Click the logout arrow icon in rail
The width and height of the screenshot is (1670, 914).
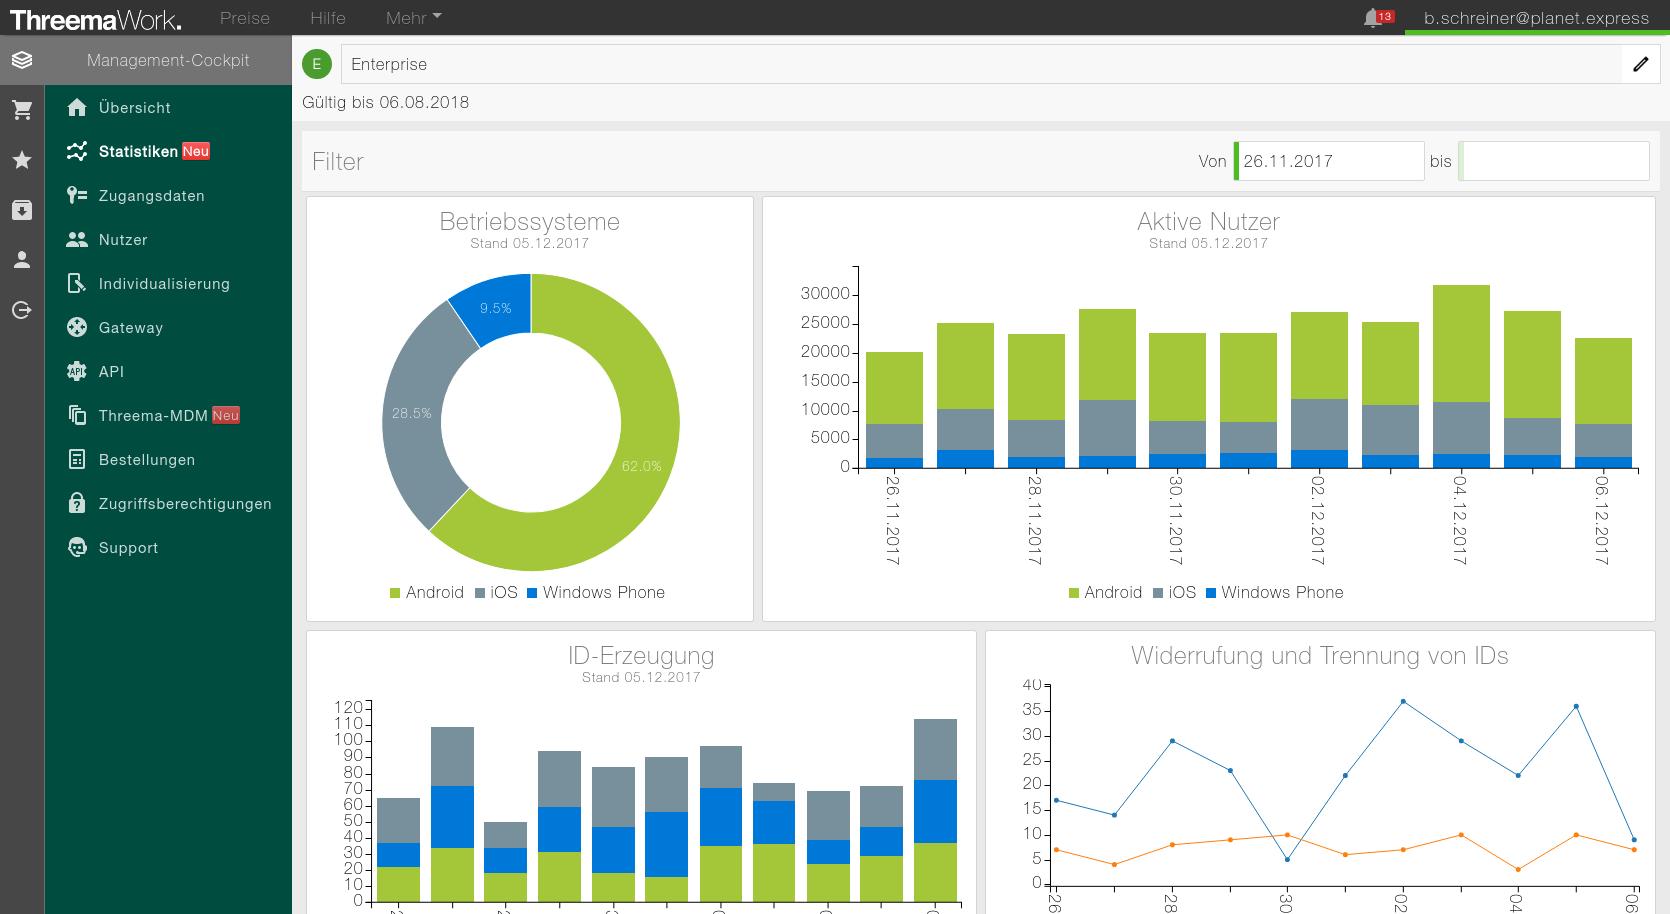tap(22, 310)
